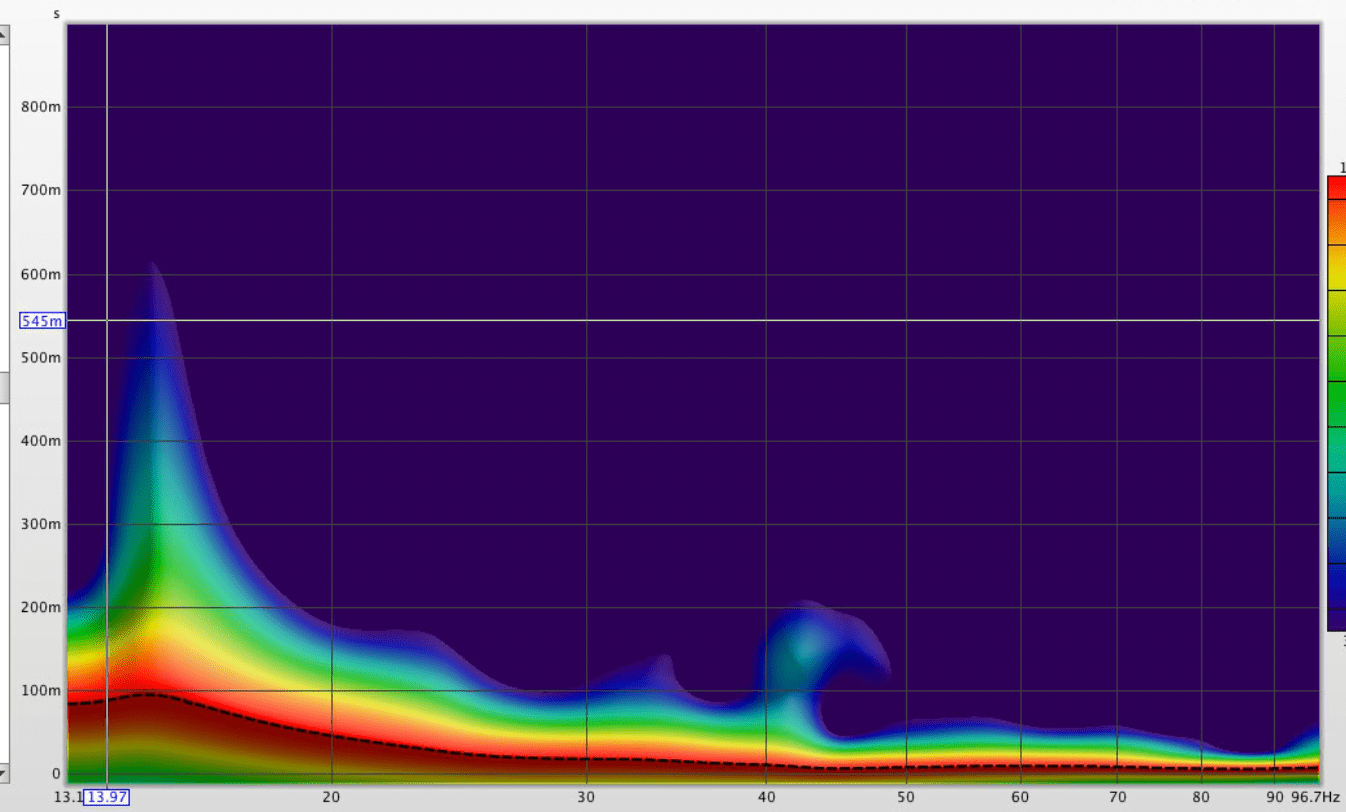
Task: Click the vertical scrollbar thumb handle
Action: click(x=4, y=387)
